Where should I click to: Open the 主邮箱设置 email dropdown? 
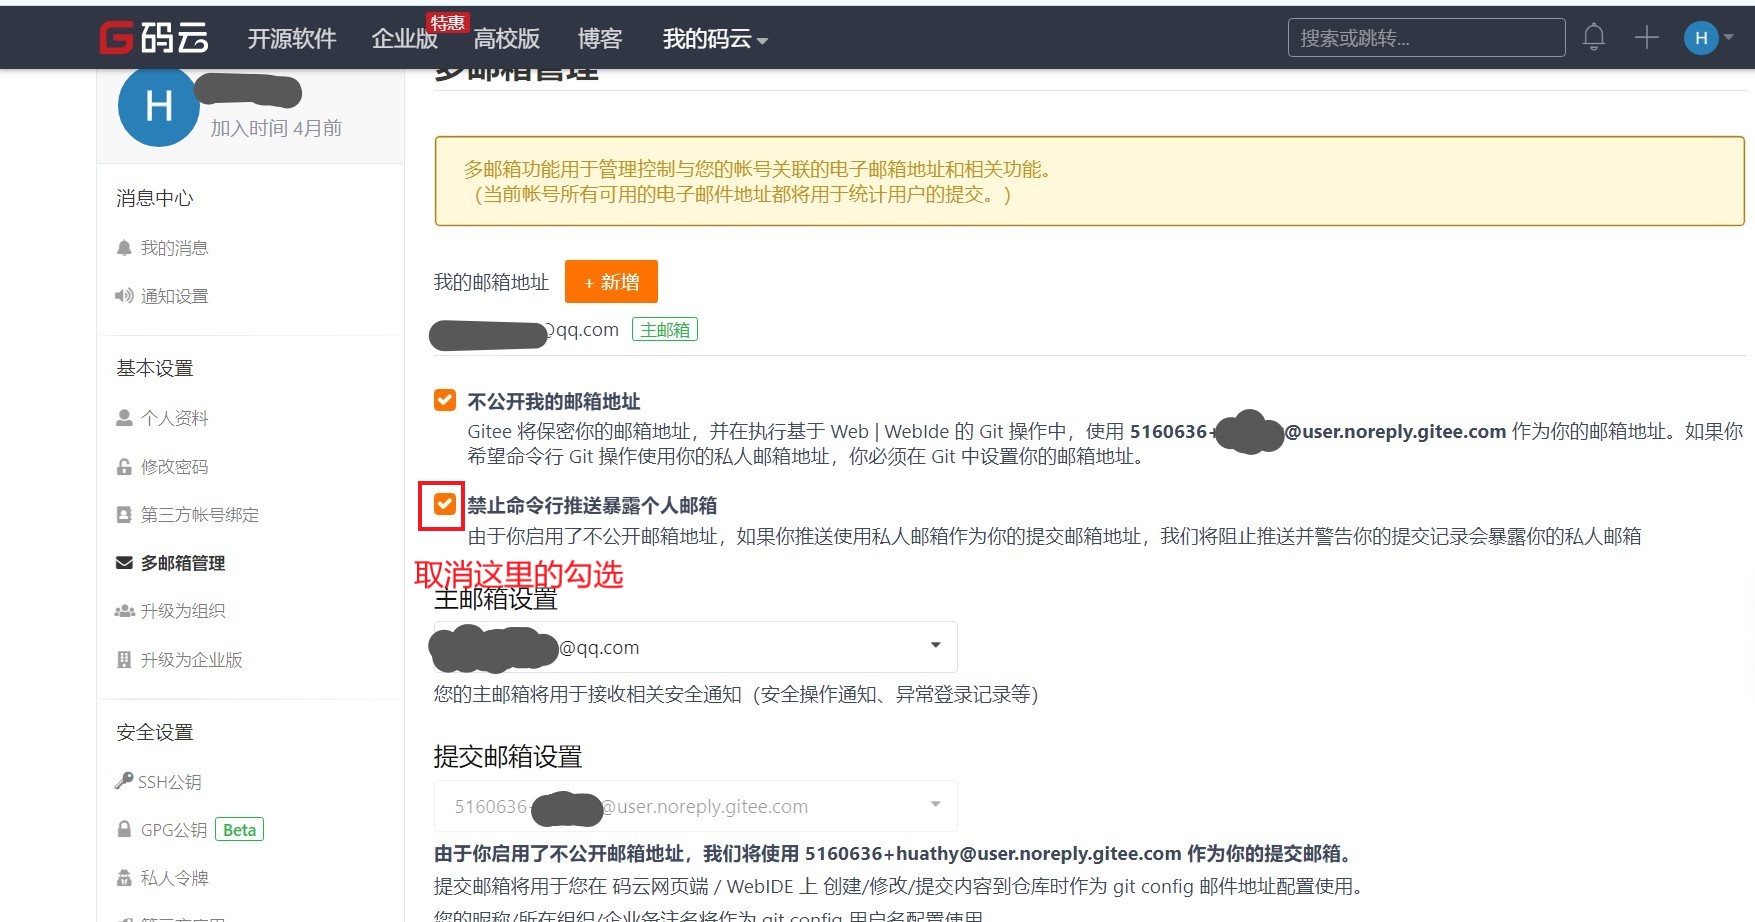click(x=934, y=646)
